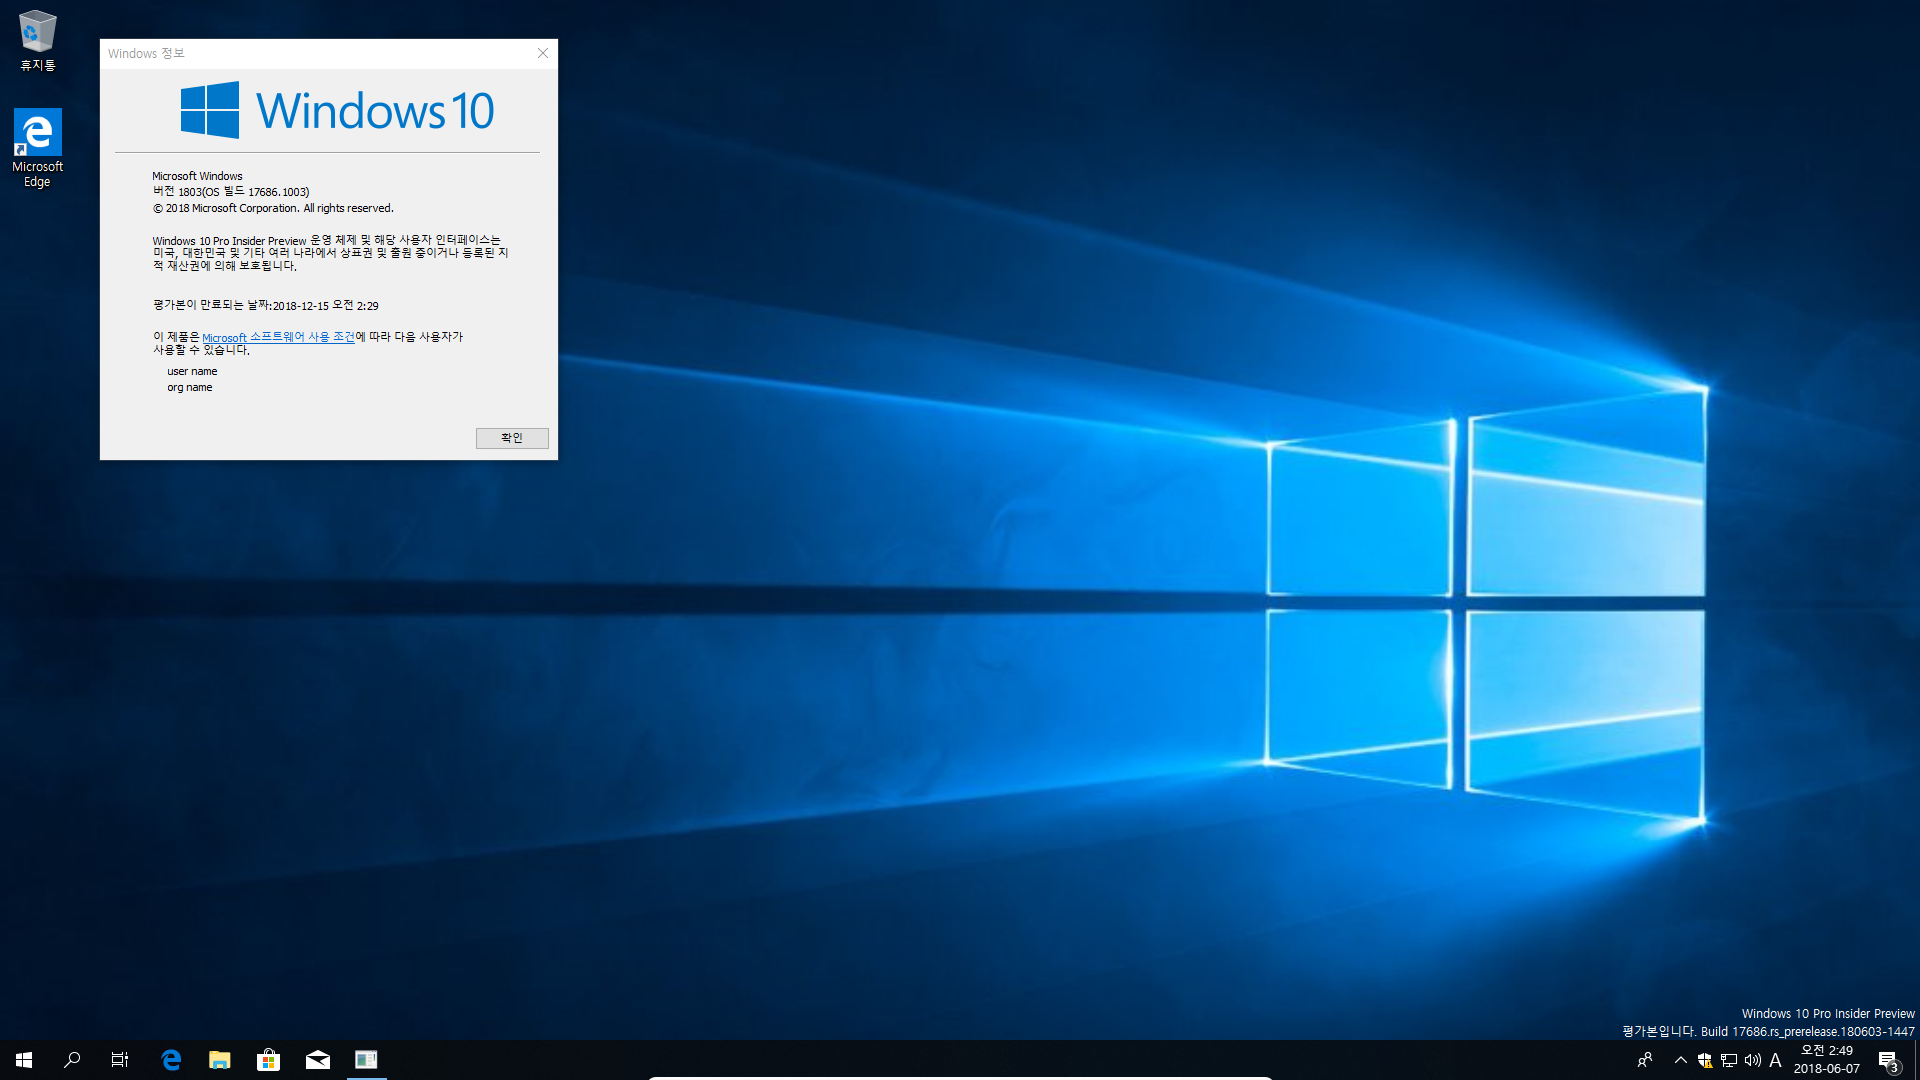The height and width of the screenshot is (1080, 1920).
Task: Open the clock and date flyout
Action: (1827, 1060)
